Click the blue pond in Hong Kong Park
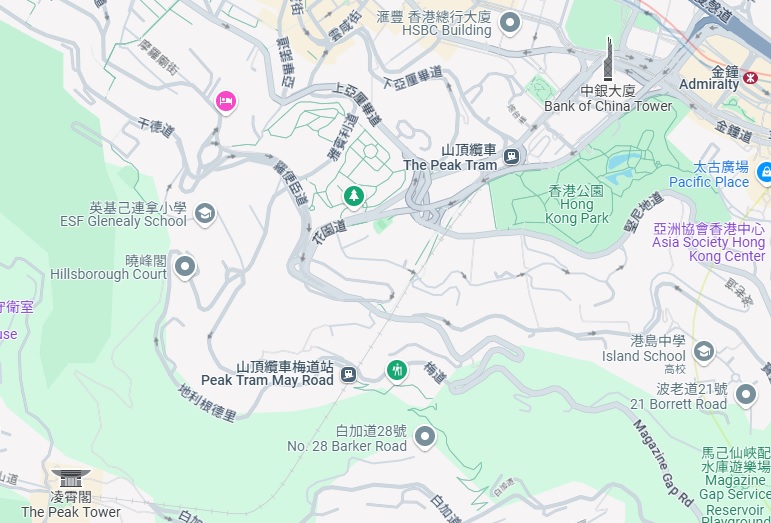The width and height of the screenshot is (771, 523). [623, 165]
